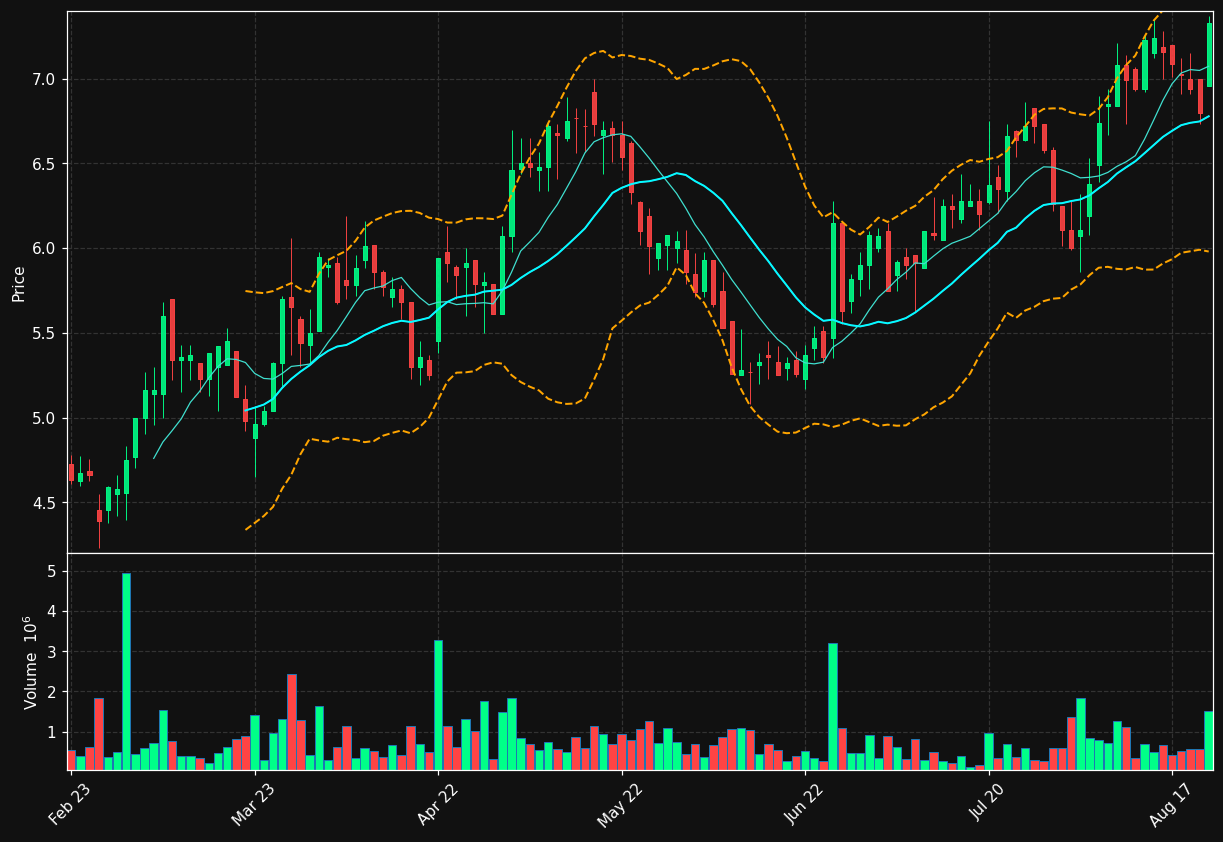The image size is (1223, 842).
Task: Click the 6.5 price axis tick
Action: point(46,164)
